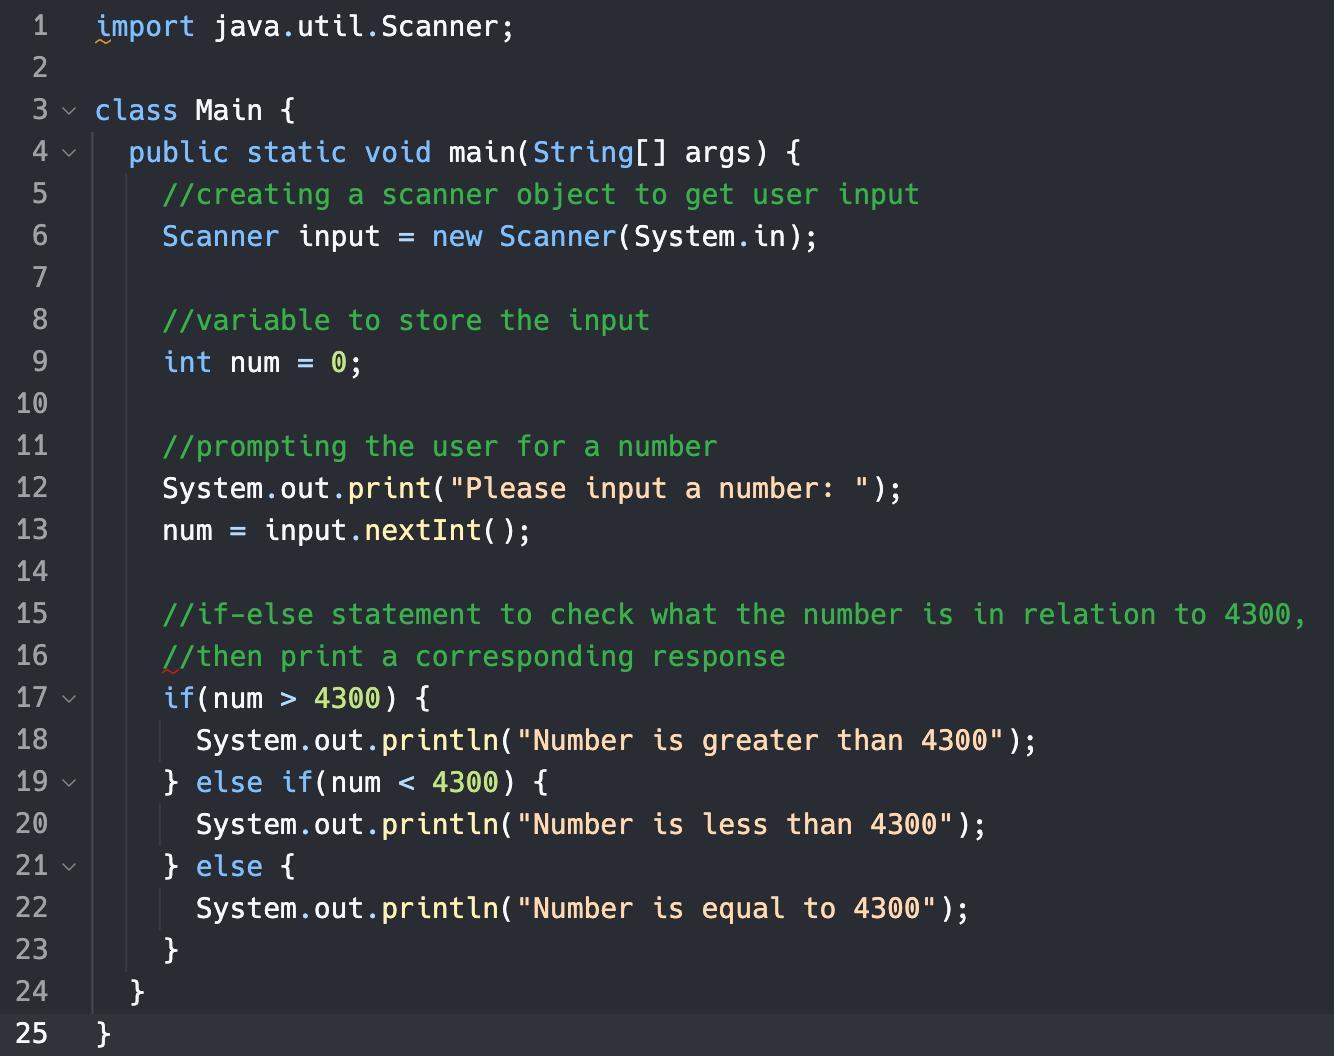This screenshot has height=1056, width=1334.
Task: Click the Scanner type at start of line 6
Action: click(220, 237)
